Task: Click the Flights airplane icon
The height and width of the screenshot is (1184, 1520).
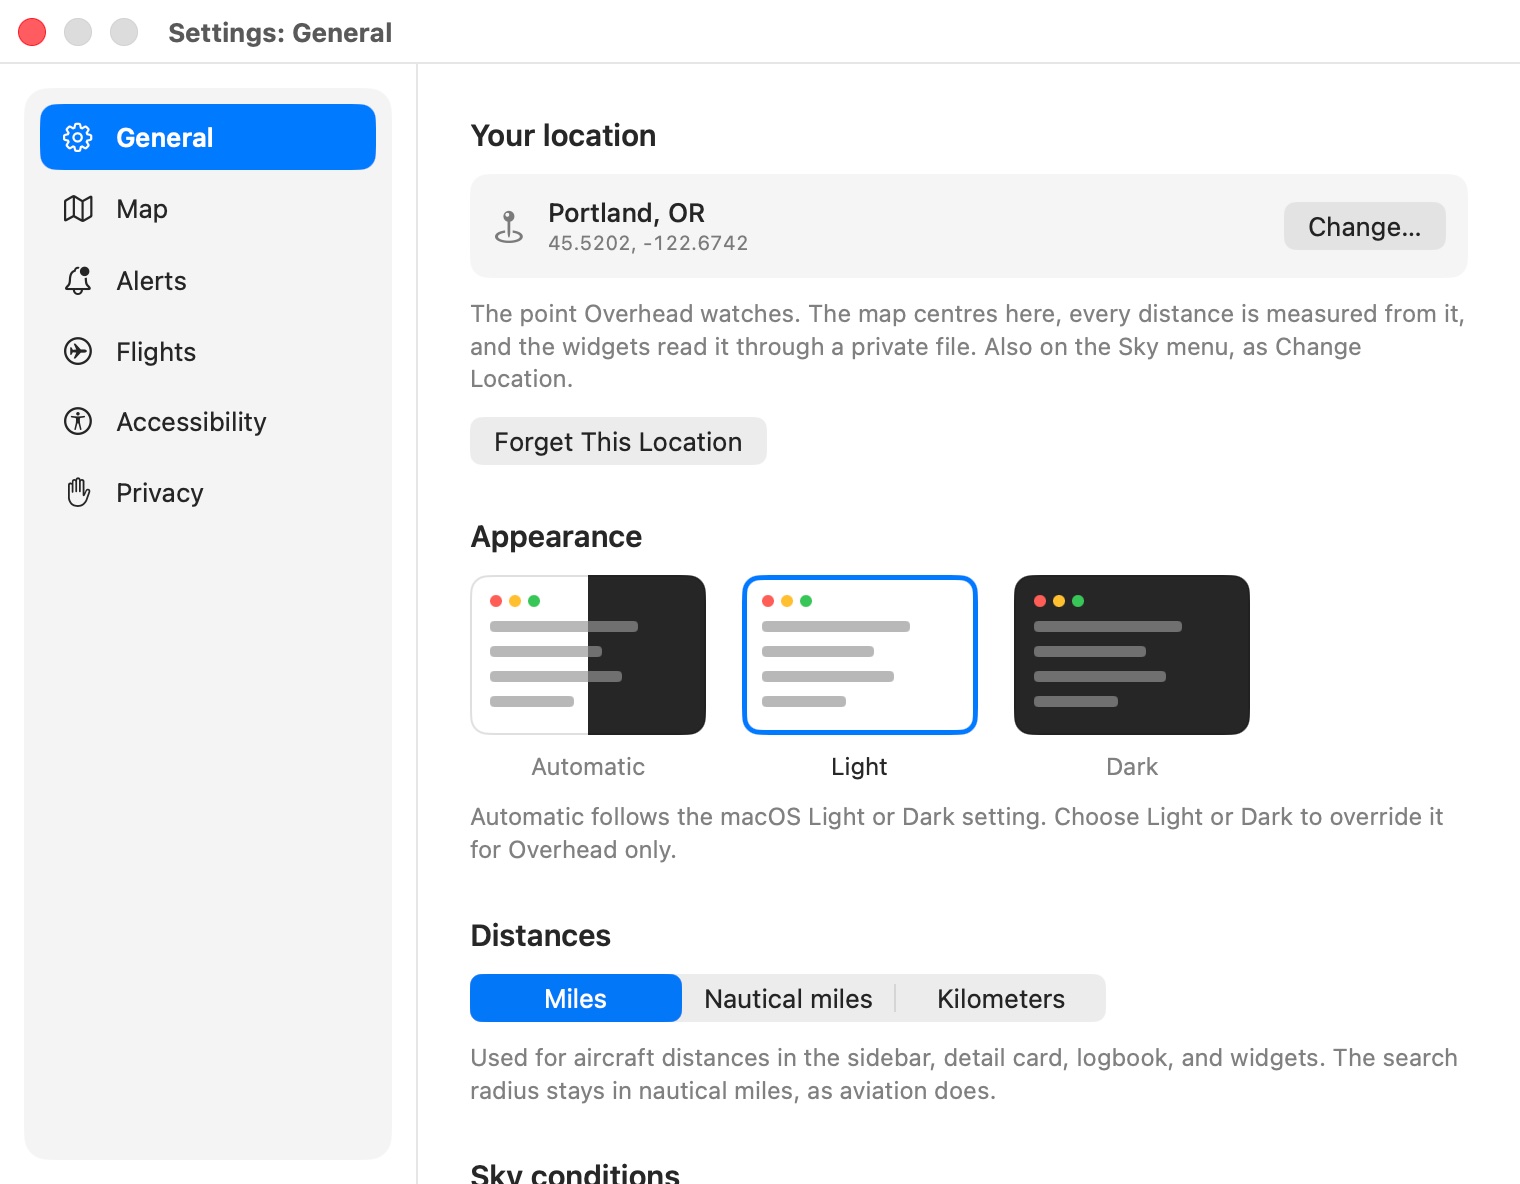Action: coord(78,352)
